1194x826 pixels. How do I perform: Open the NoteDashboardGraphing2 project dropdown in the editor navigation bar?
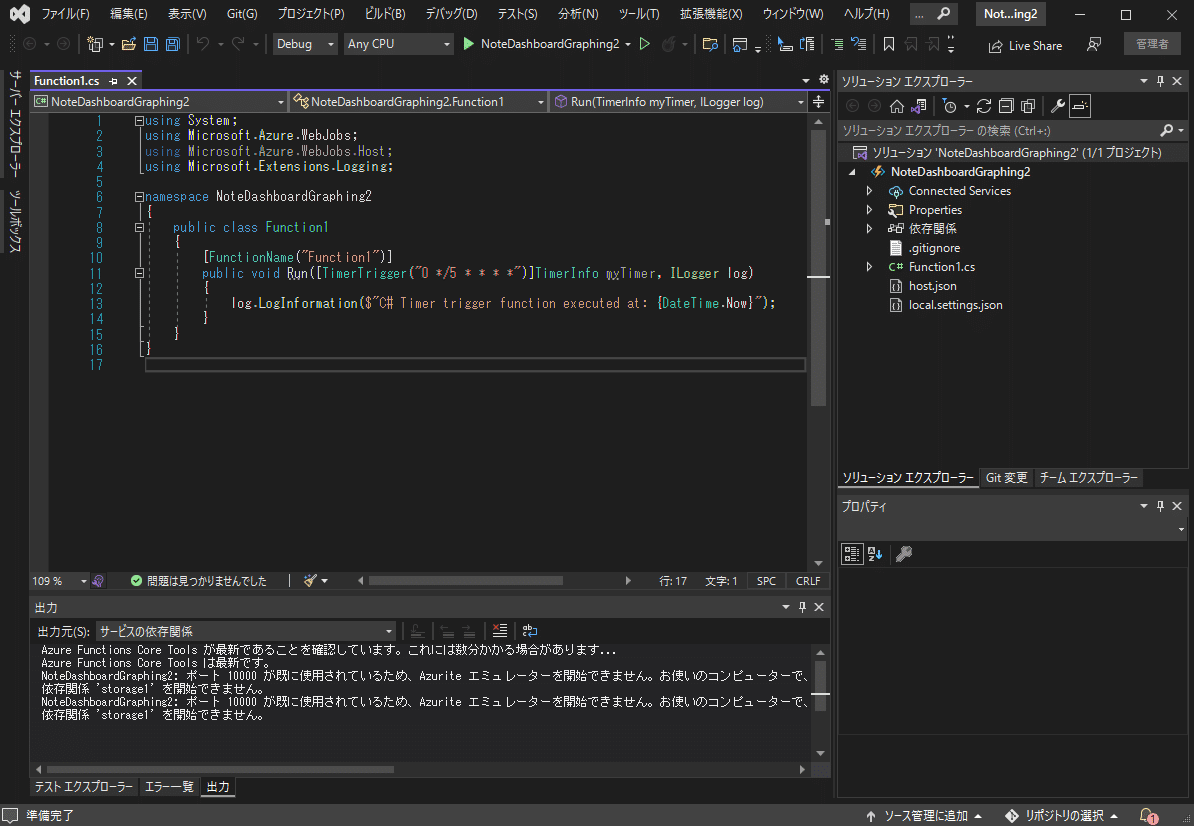(159, 101)
